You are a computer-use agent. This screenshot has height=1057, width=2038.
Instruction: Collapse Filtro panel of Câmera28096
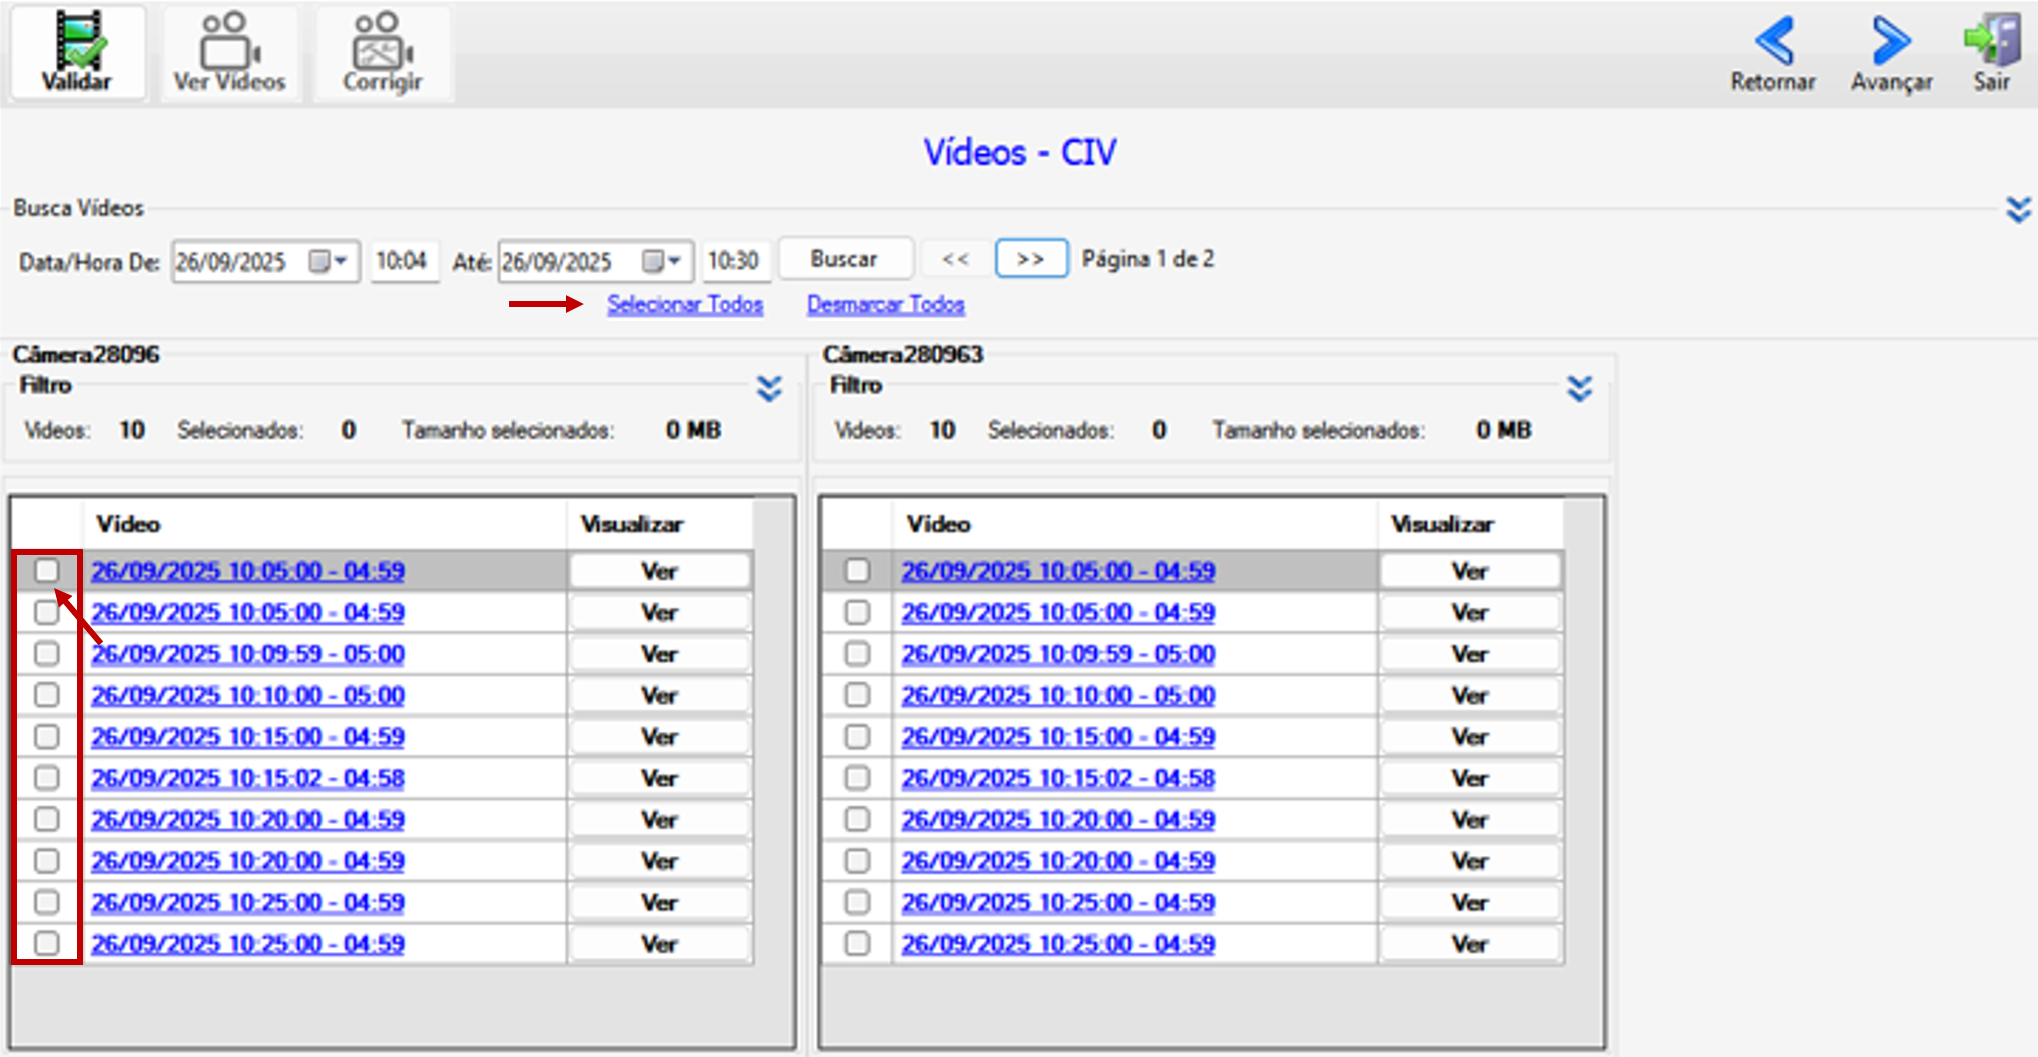[x=769, y=388]
